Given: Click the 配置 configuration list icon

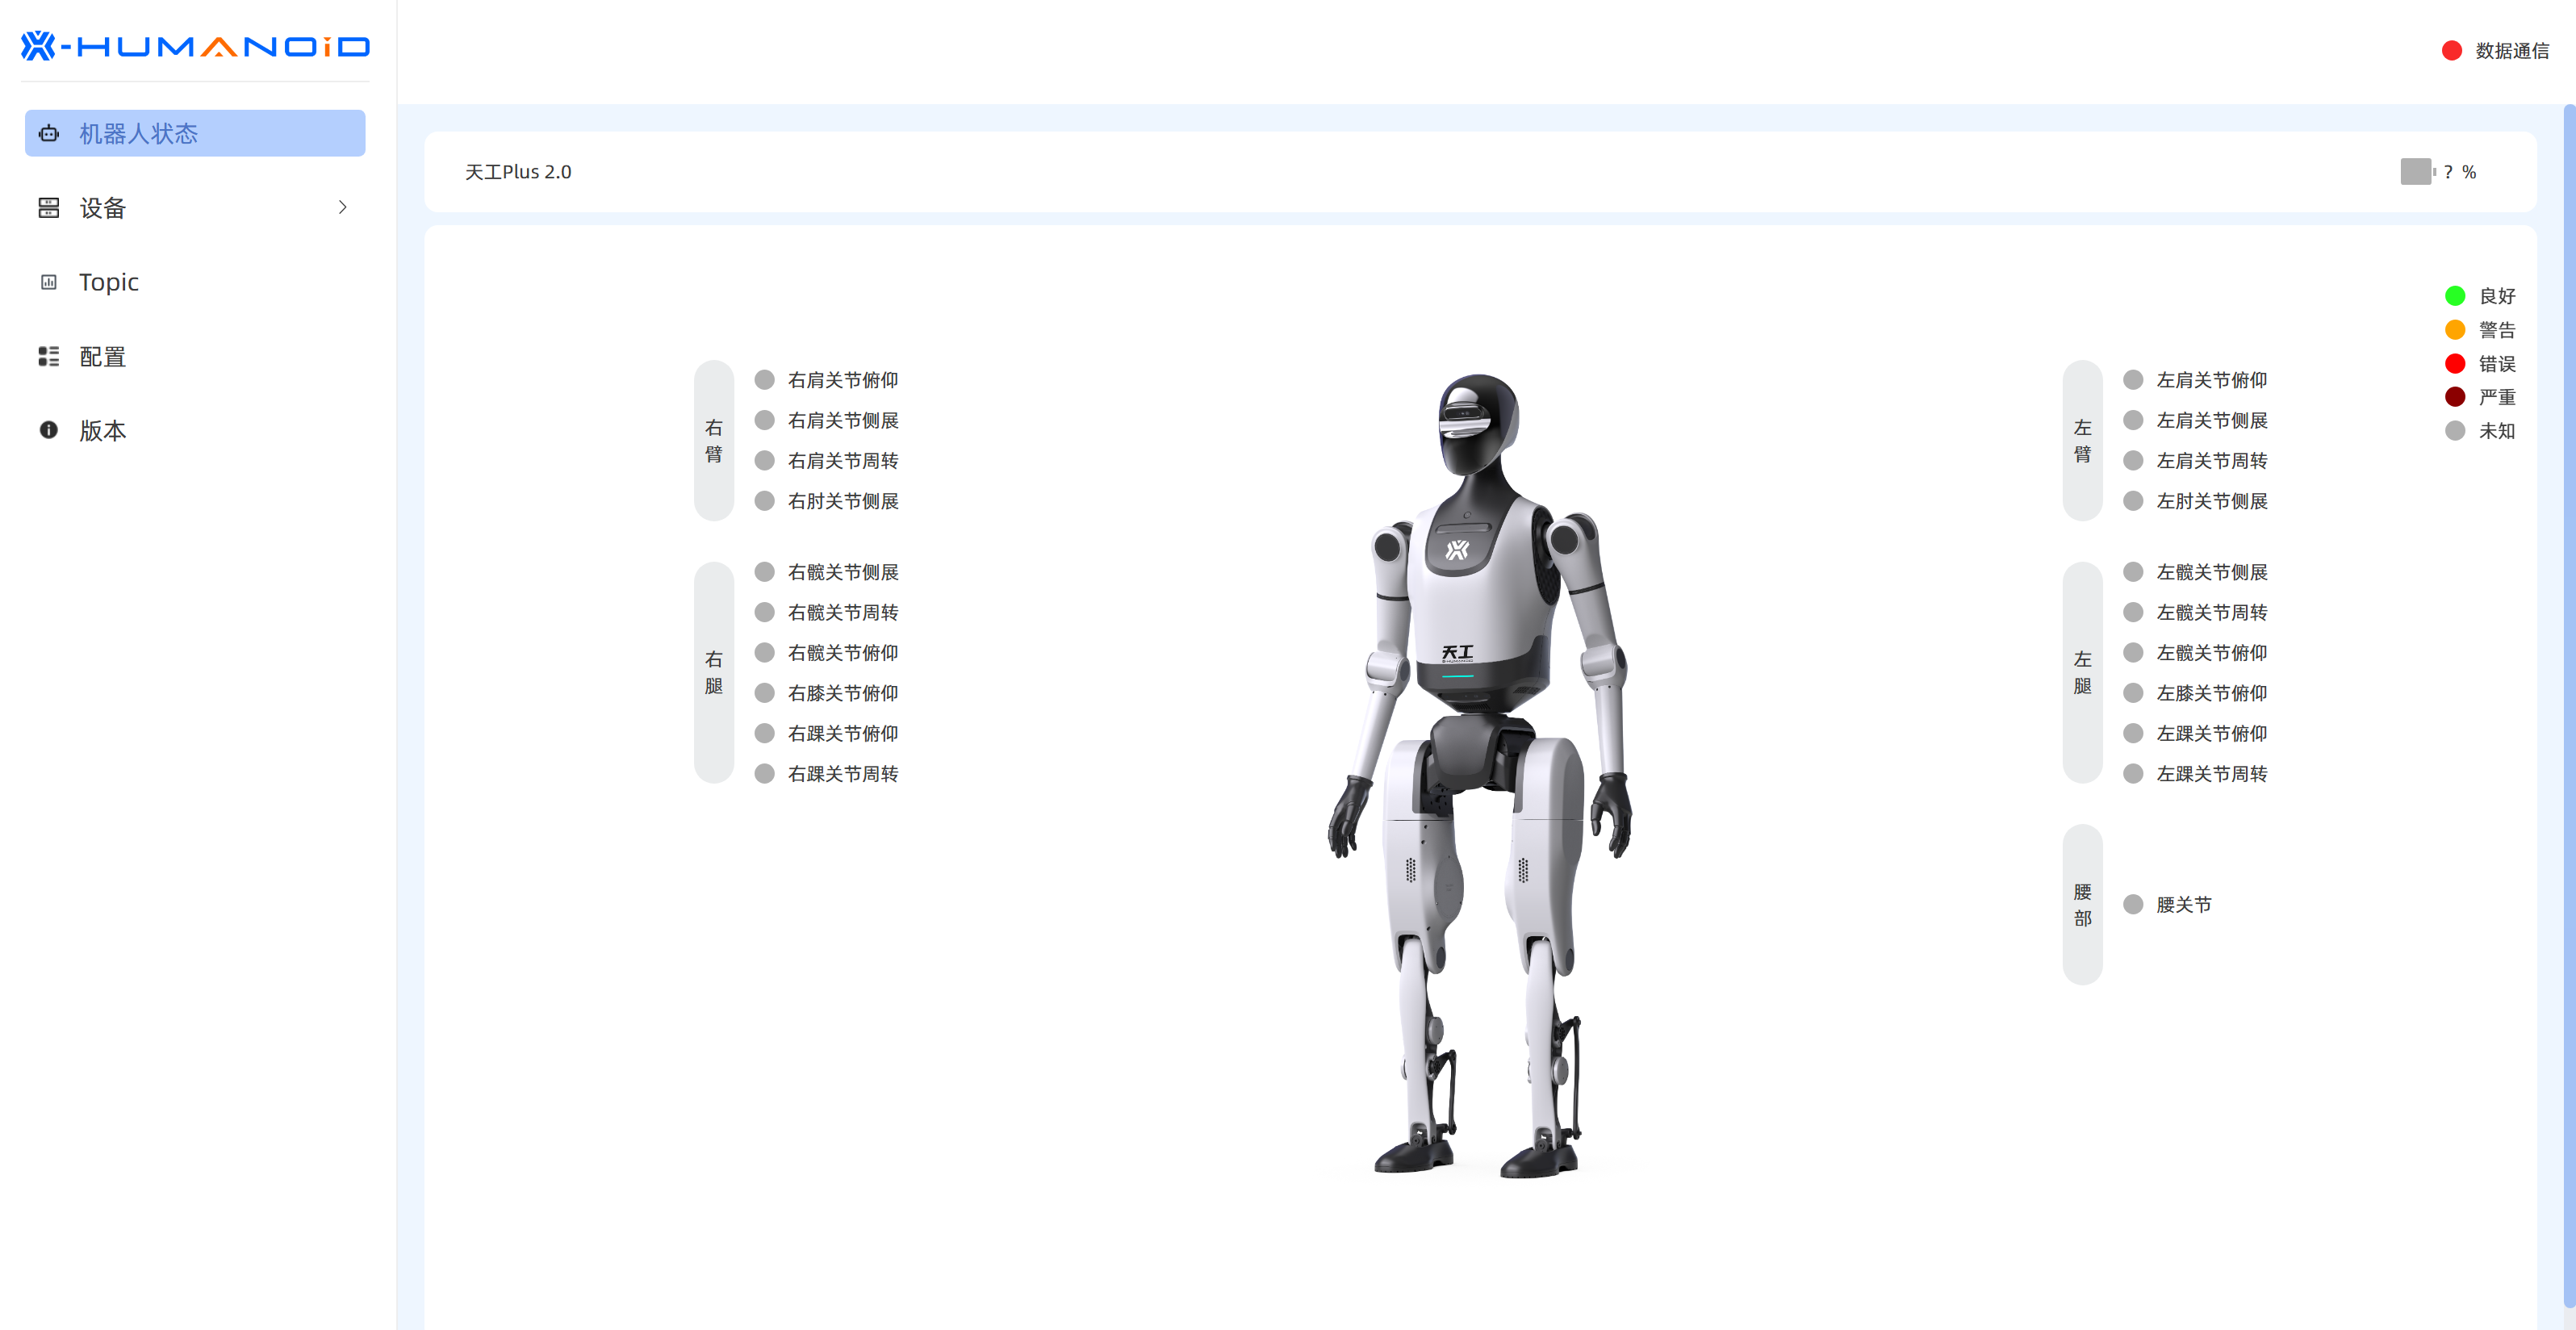Looking at the screenshot, I should [x=48, y=356].
